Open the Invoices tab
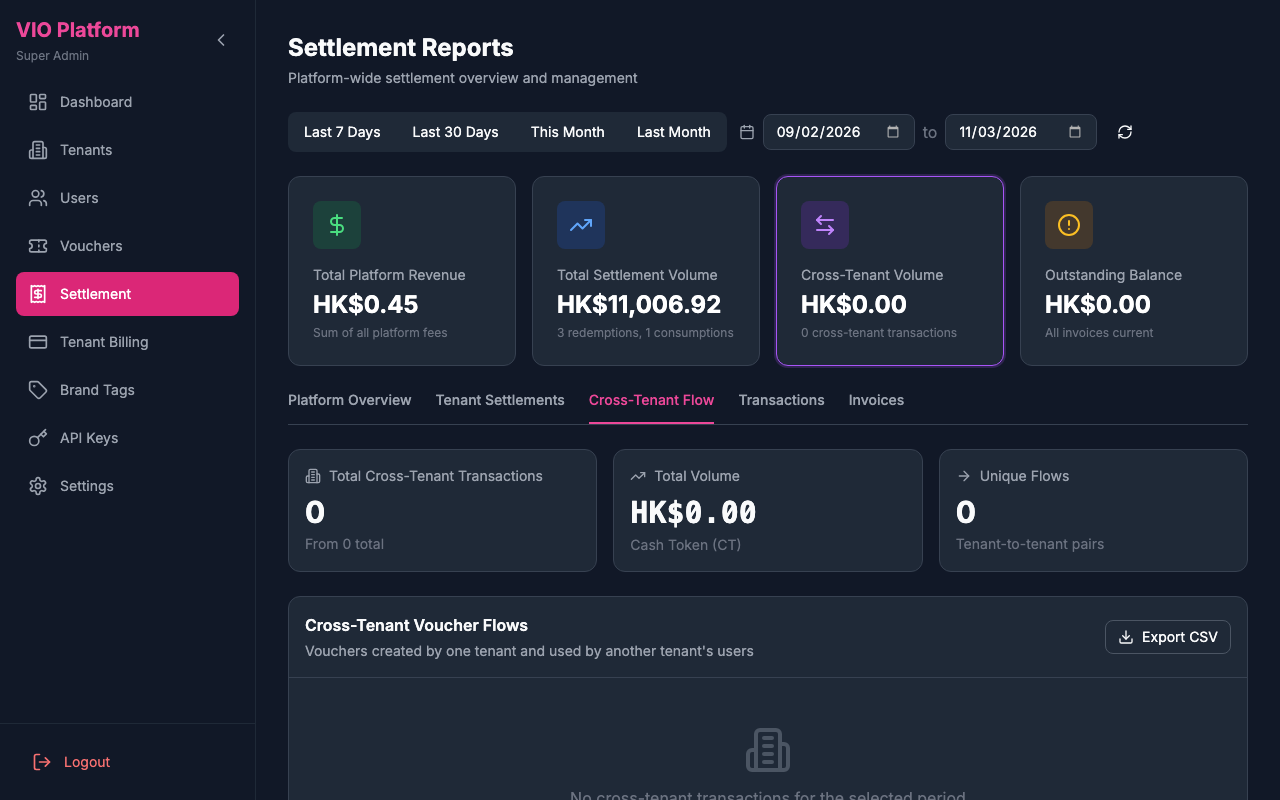 pos(876,400)
